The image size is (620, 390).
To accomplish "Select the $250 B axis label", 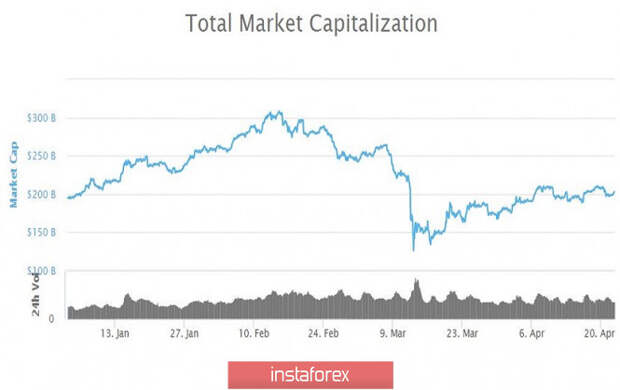I will coord(42,156).
